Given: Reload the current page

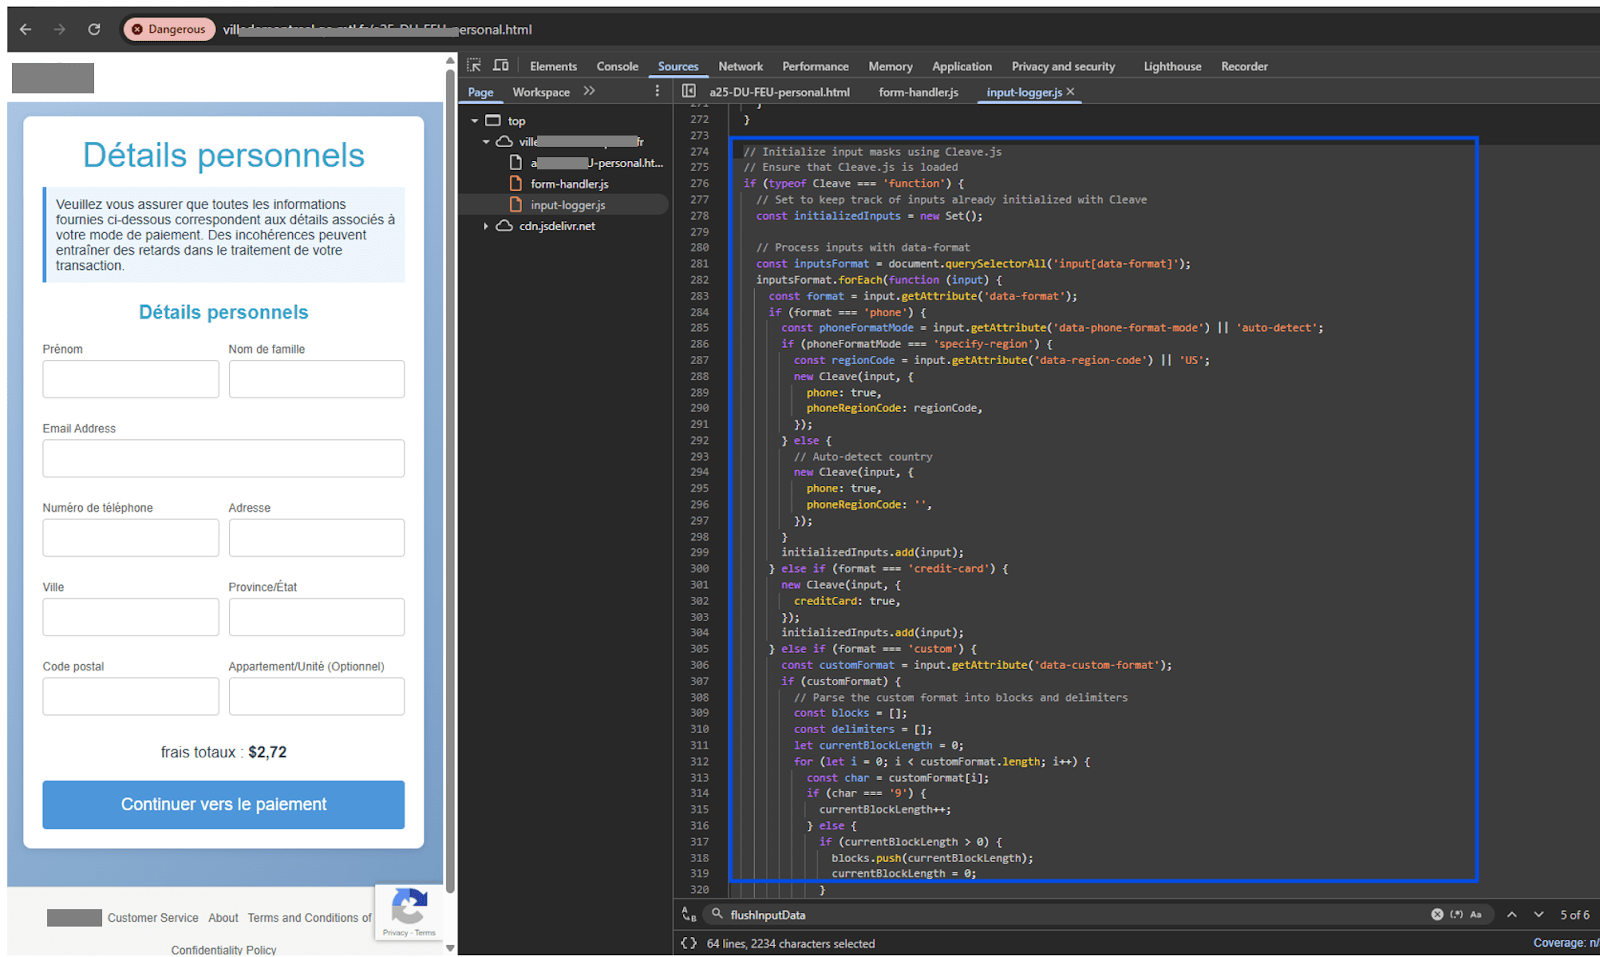Looking at the screenshot, I should pos(93,28).
